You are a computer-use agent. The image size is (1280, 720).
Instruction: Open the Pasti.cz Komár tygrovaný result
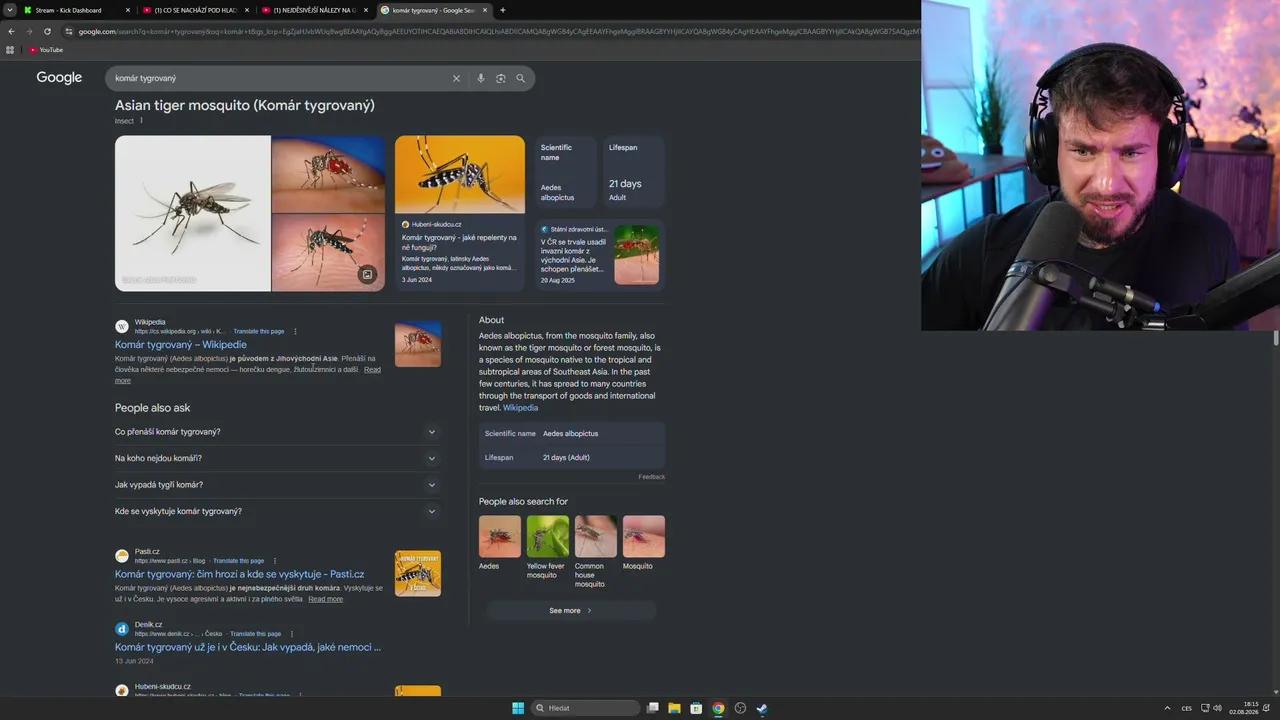pos(240,575)
